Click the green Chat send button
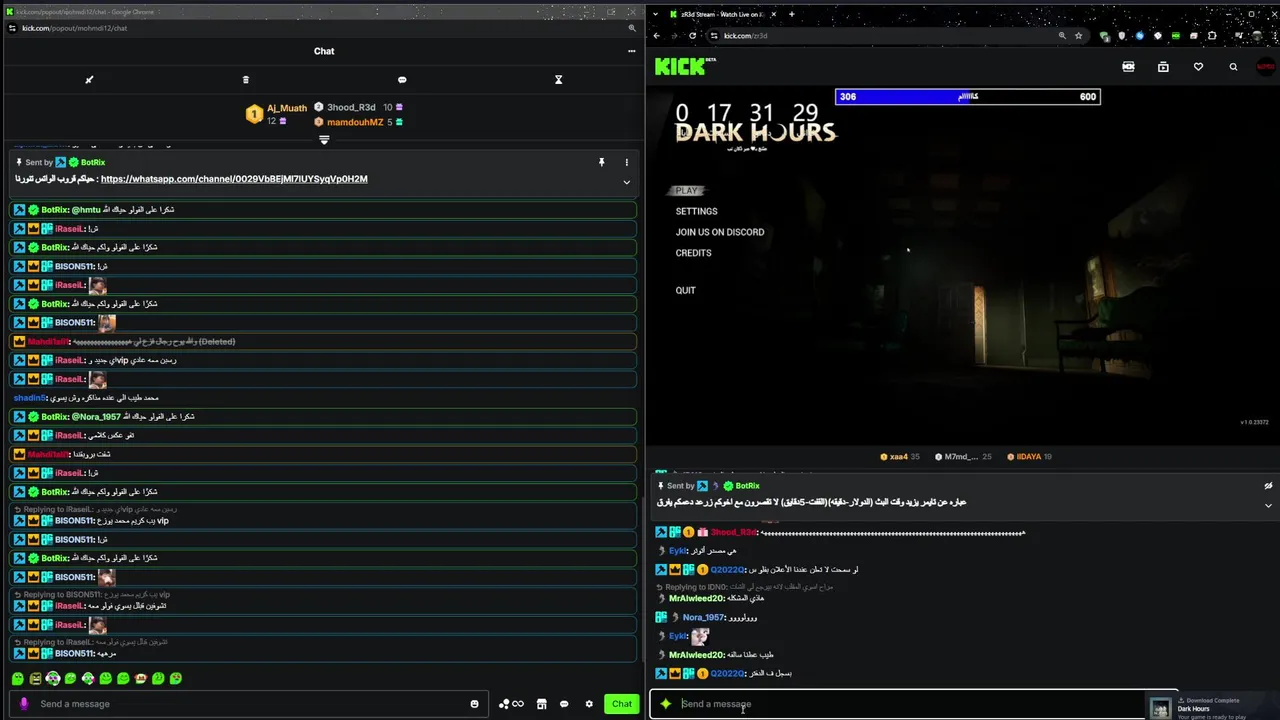The width and height of the screenshot is (1280, 720). (622, 704)
